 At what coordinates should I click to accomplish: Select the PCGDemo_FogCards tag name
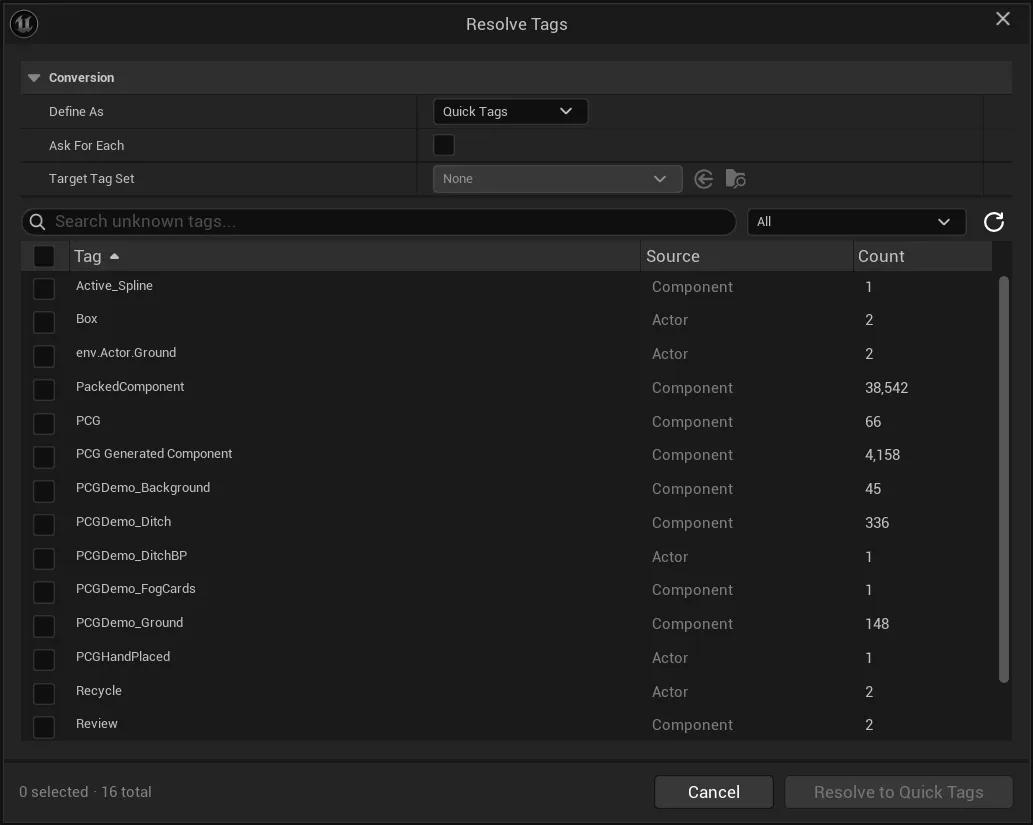[136, 589]
